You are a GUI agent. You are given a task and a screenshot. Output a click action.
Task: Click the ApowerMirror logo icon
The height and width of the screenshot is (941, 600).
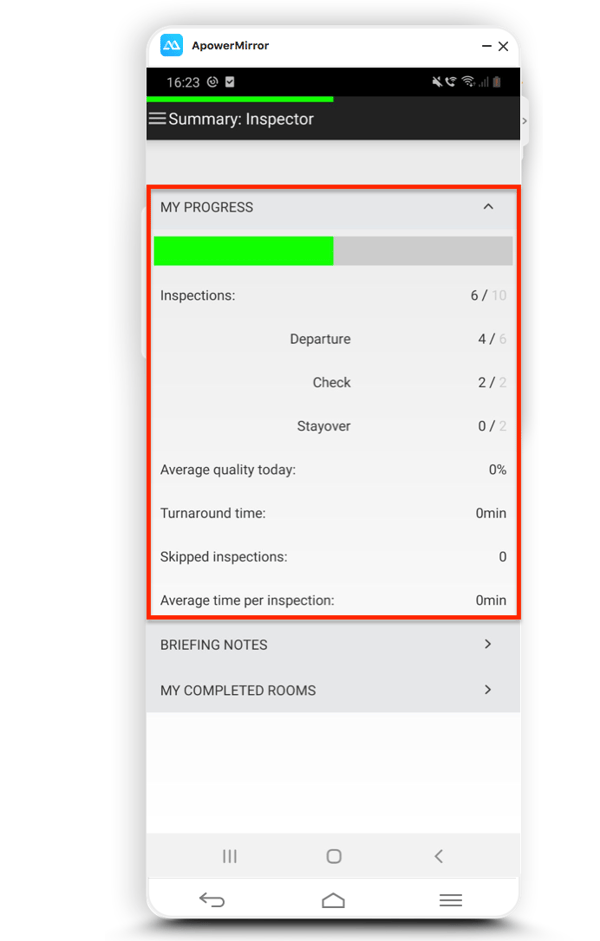172,45
